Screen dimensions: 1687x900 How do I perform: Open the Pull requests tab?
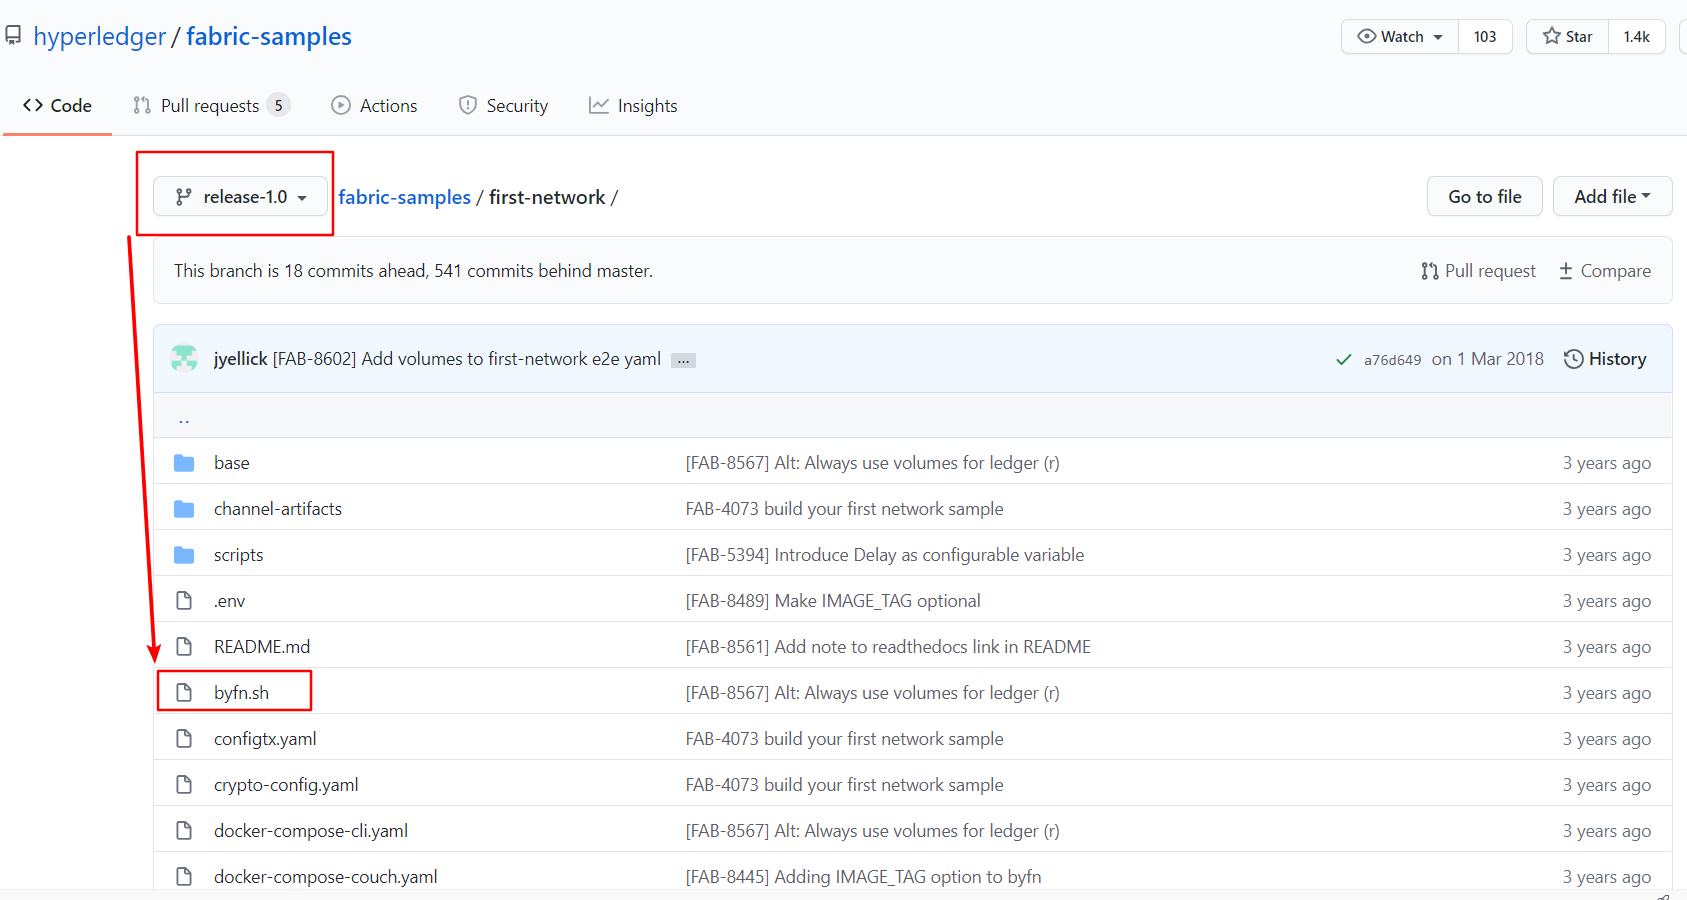[x=211, y=106]
